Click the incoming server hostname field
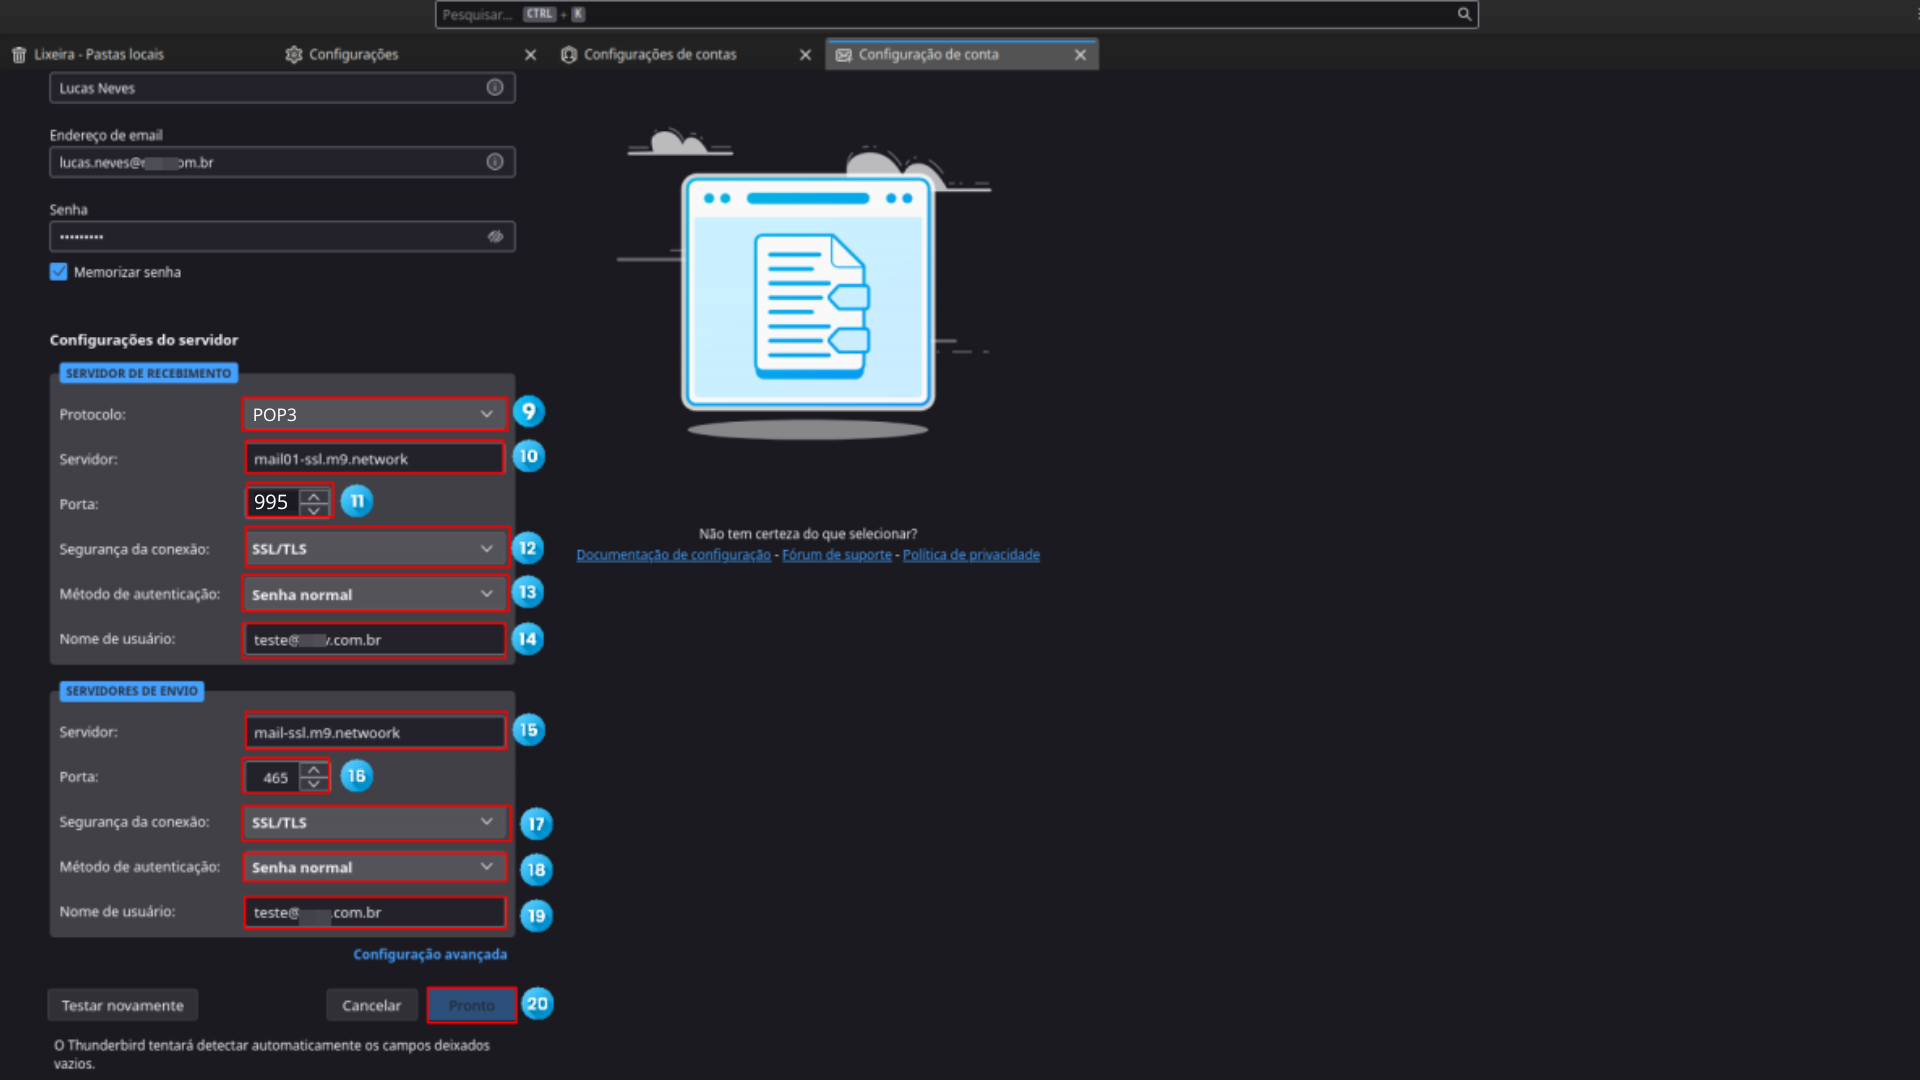The image size is (1920, 1080). tap(374, 459)
